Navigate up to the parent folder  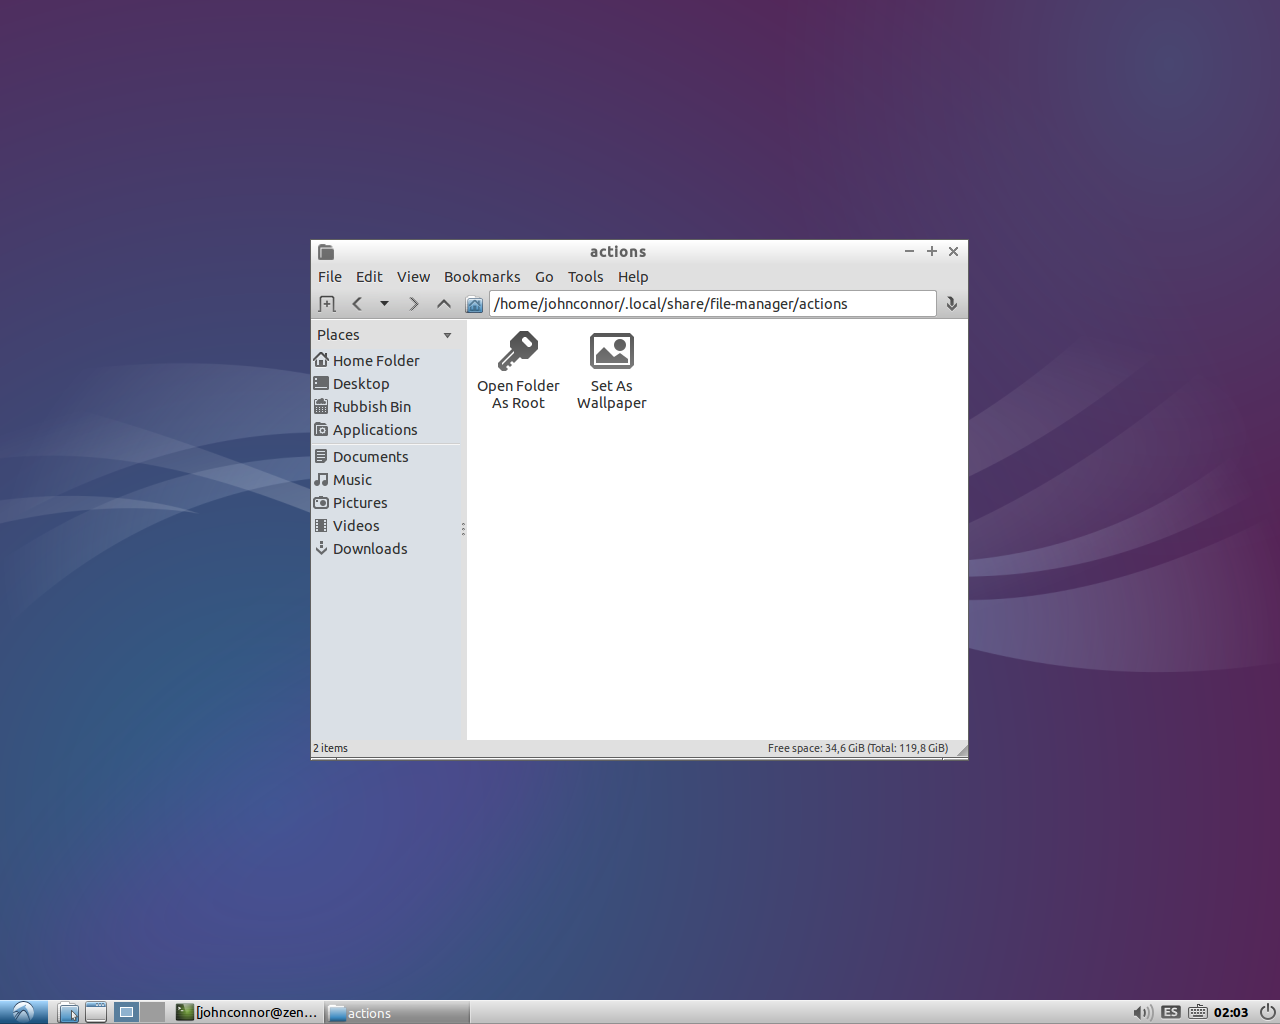point(444,304)
